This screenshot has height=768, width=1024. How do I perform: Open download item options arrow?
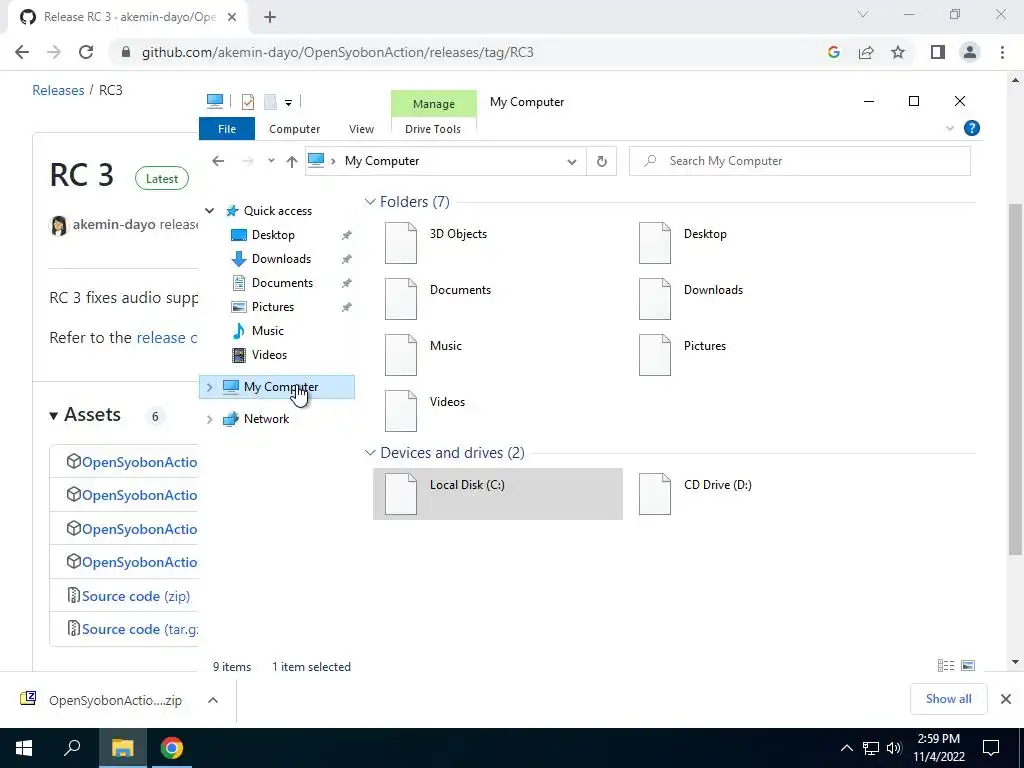213,700
